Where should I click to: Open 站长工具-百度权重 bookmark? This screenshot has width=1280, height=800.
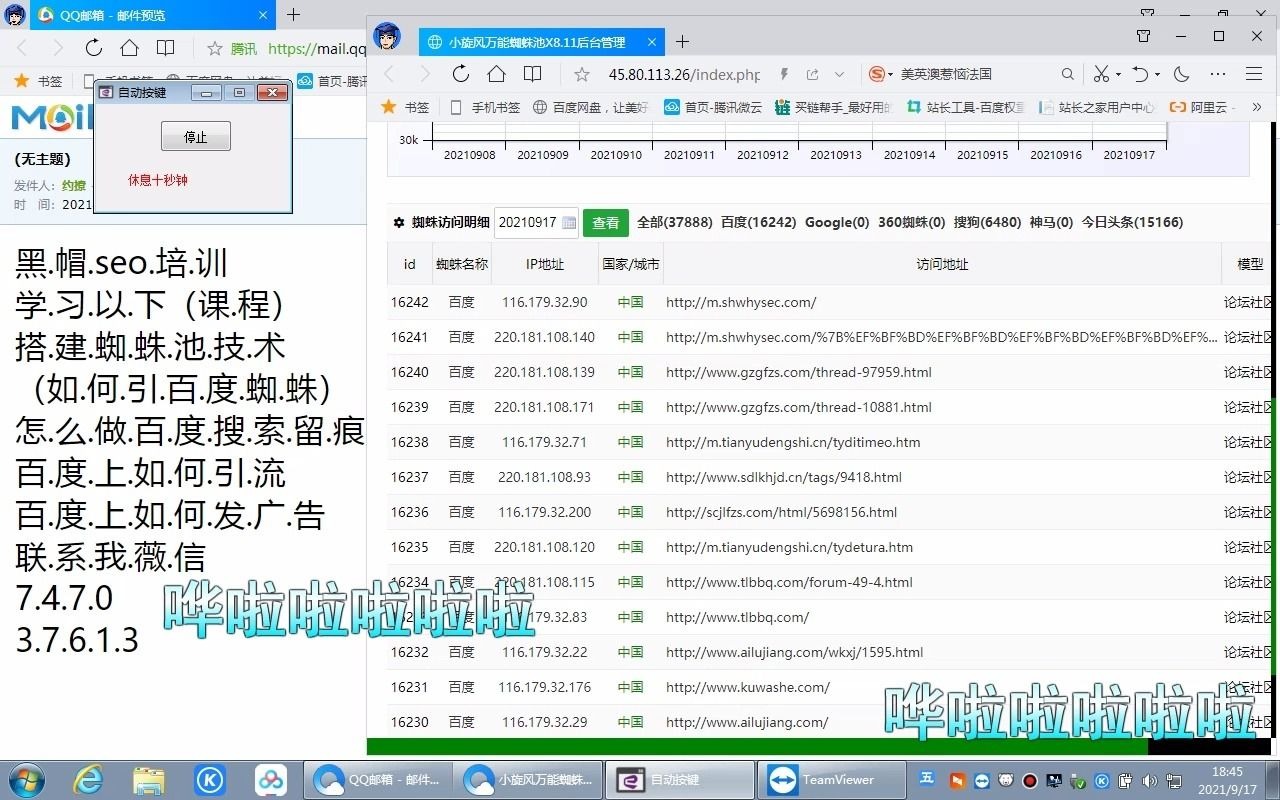[x=966, y=107]
